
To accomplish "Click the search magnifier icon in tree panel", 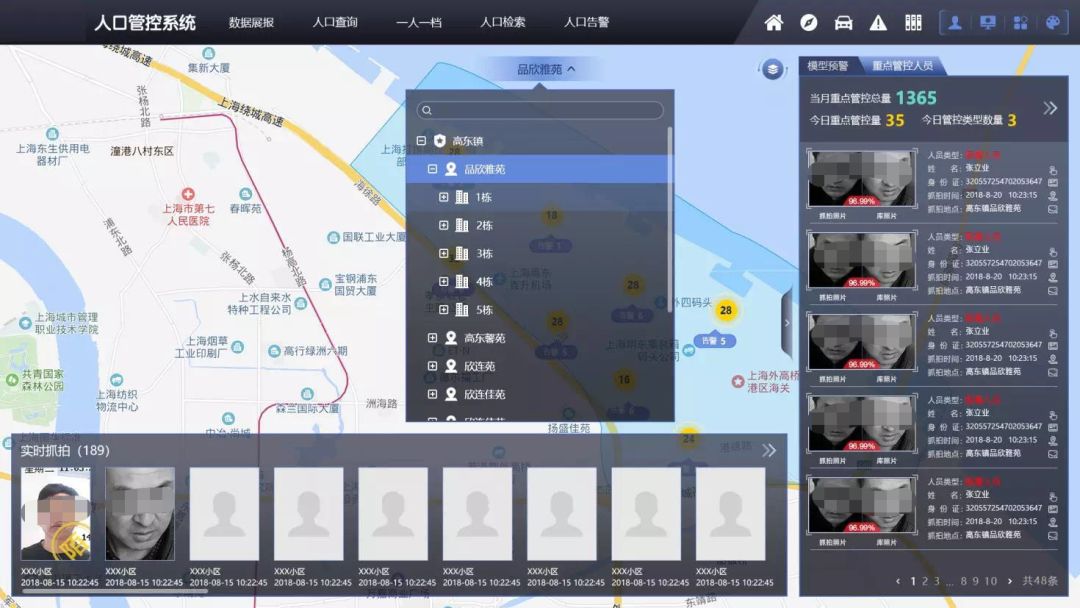I will click(427, 110).
